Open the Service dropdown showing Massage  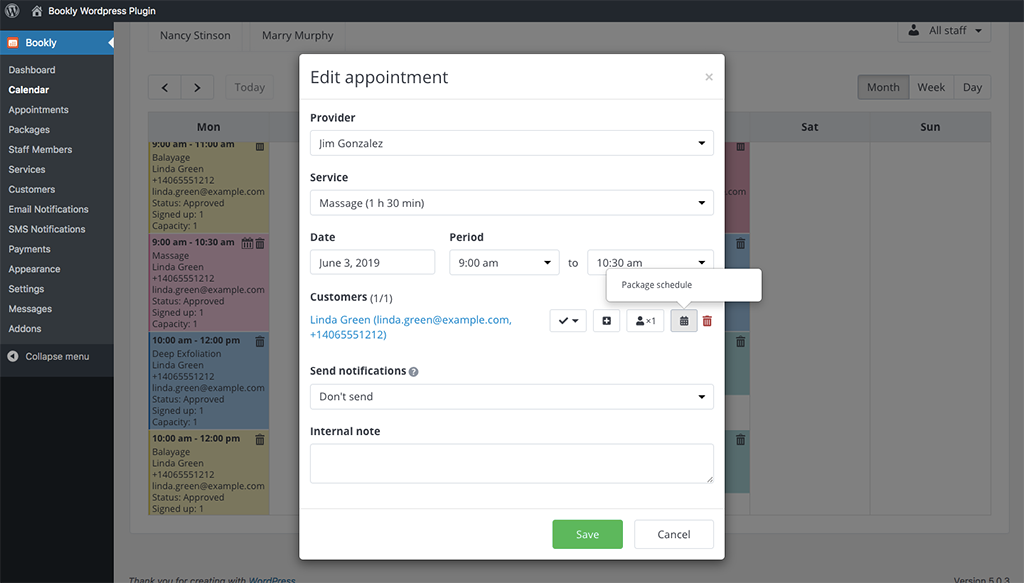(x=511, y=203)
